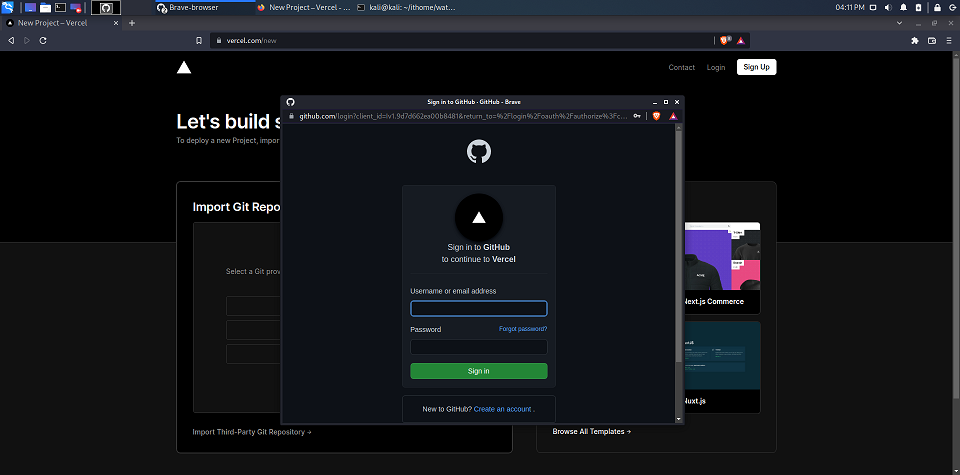The width and height of the screenshot is (960, 475).
Task: Bookmark this page via bookmark icon
Action: pos(198,40)
